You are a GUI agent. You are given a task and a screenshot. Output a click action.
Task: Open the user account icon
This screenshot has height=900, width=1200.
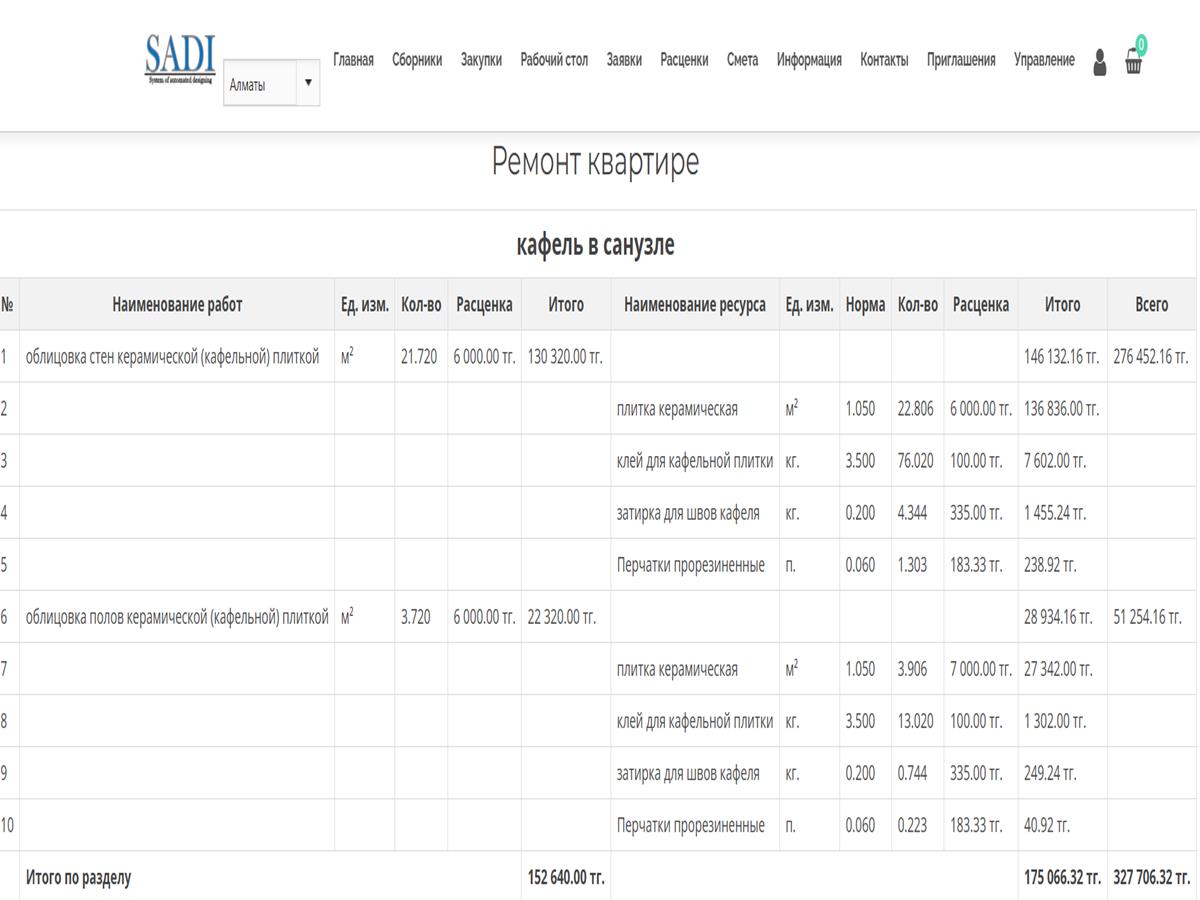[x=1099, y=62]
